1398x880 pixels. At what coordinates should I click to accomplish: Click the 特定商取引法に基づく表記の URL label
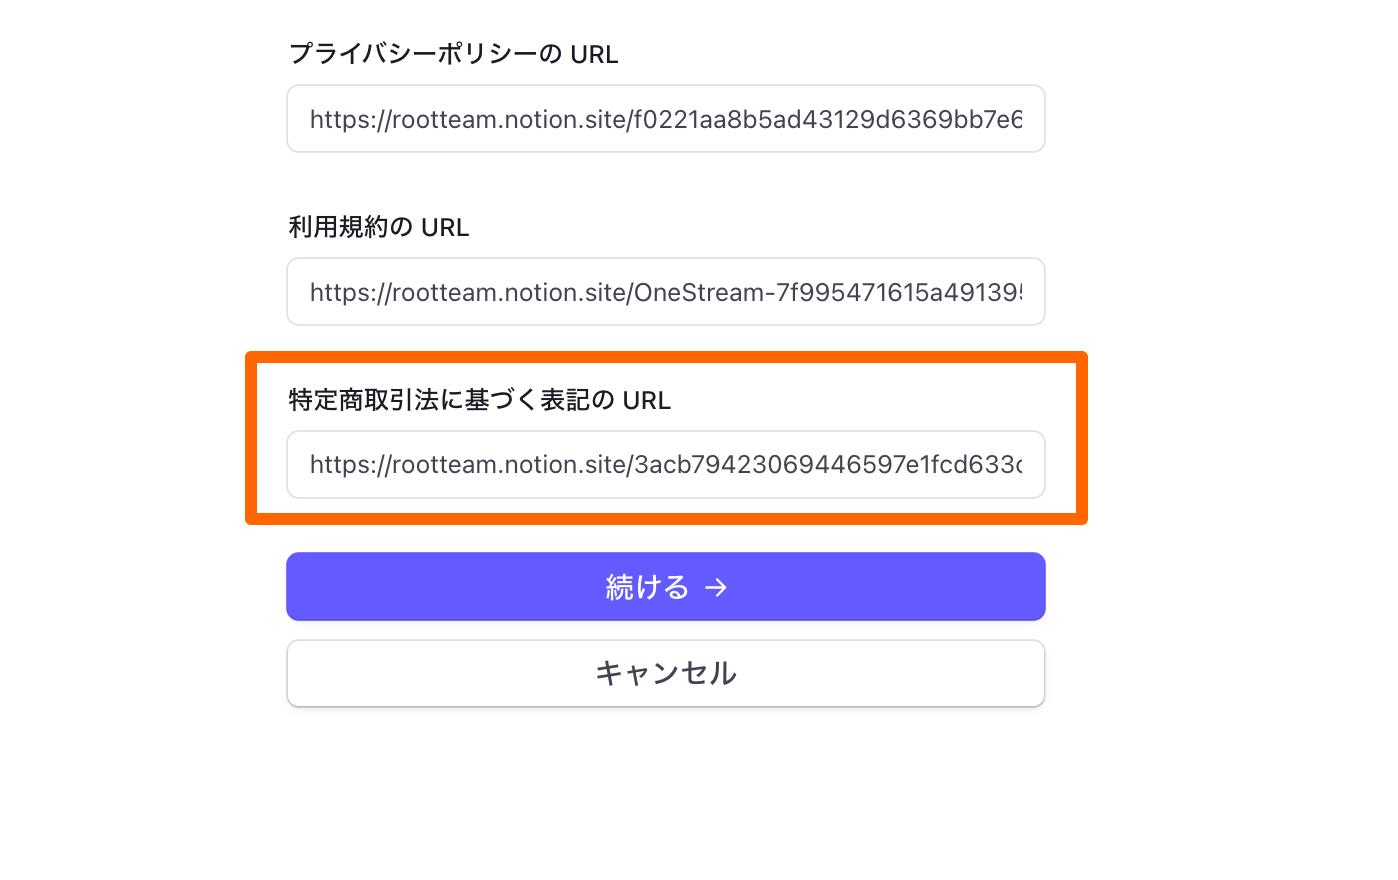click(479, 400)
